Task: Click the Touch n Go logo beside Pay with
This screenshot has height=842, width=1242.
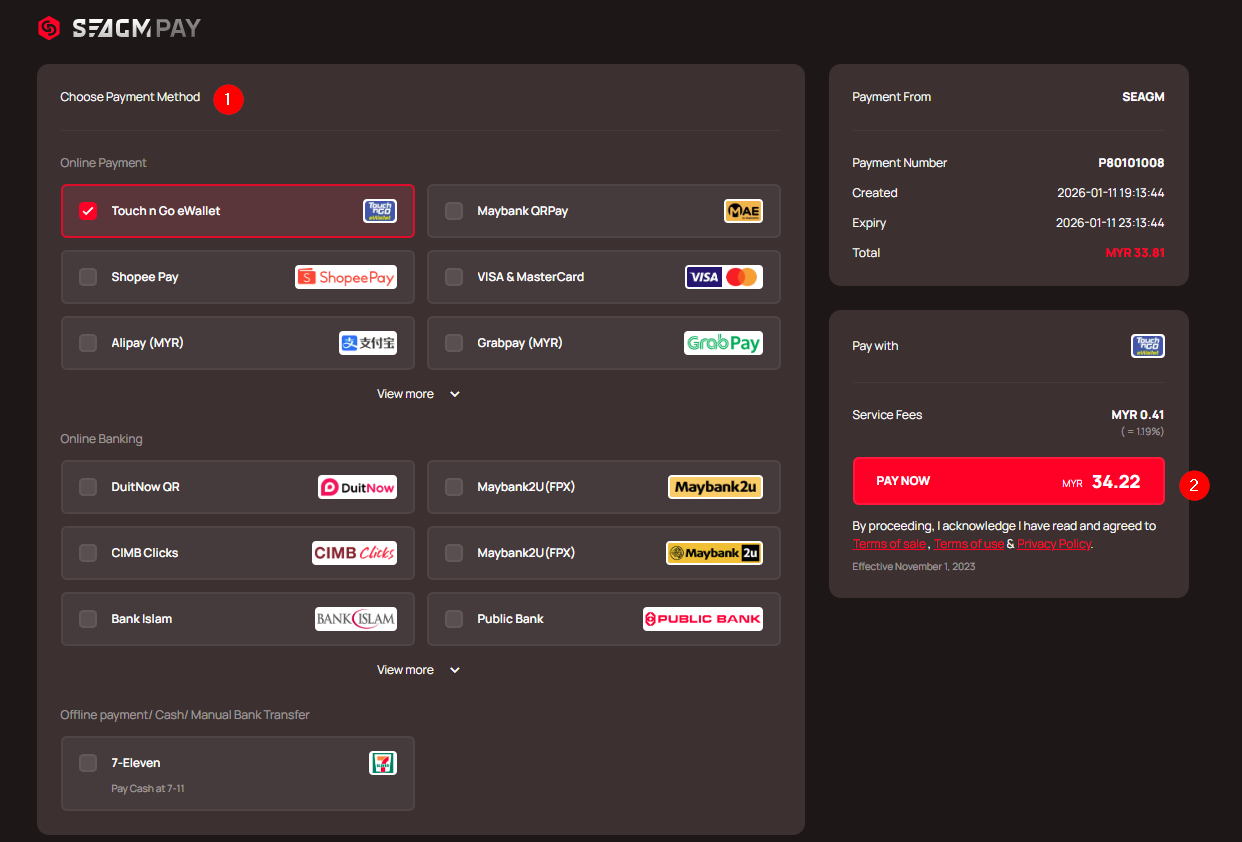Action: (1147, 346)
